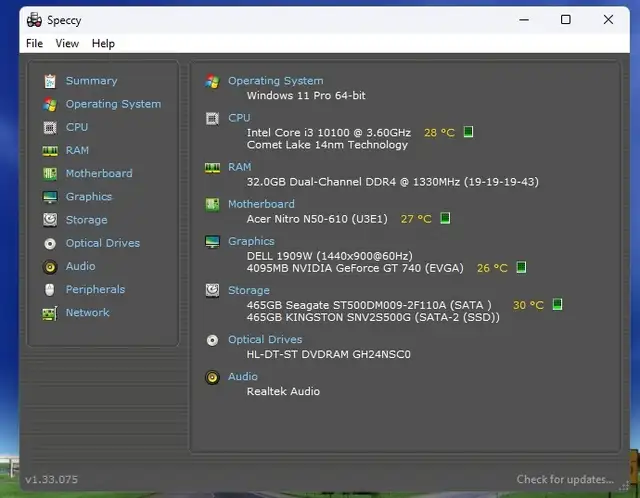Viewport: 640px width, 498px height.
Task: Click the Motherboard icon in summary pane
Action: [x=212, y=205]
